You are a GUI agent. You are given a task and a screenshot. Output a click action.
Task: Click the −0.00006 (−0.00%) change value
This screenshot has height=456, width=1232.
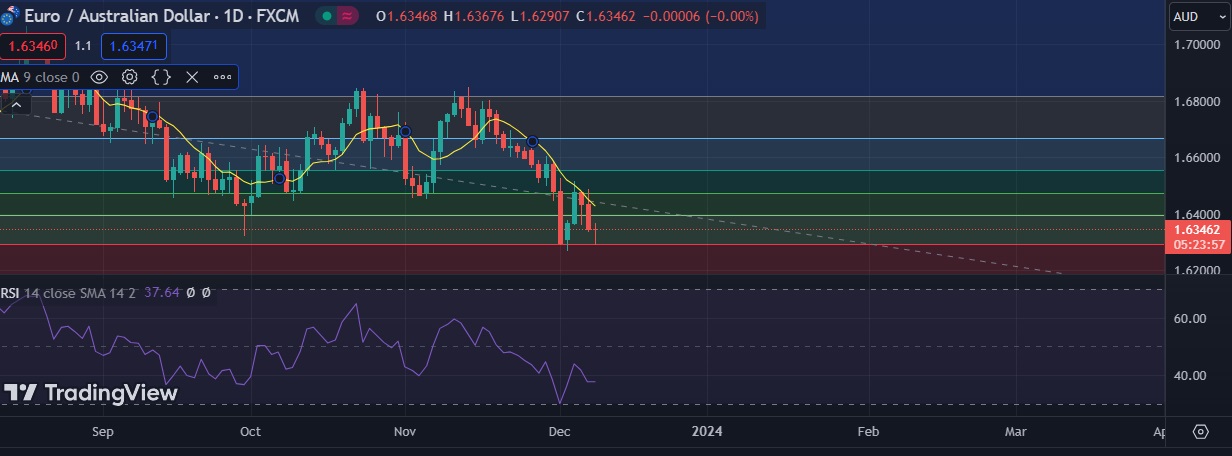[700, 16]
